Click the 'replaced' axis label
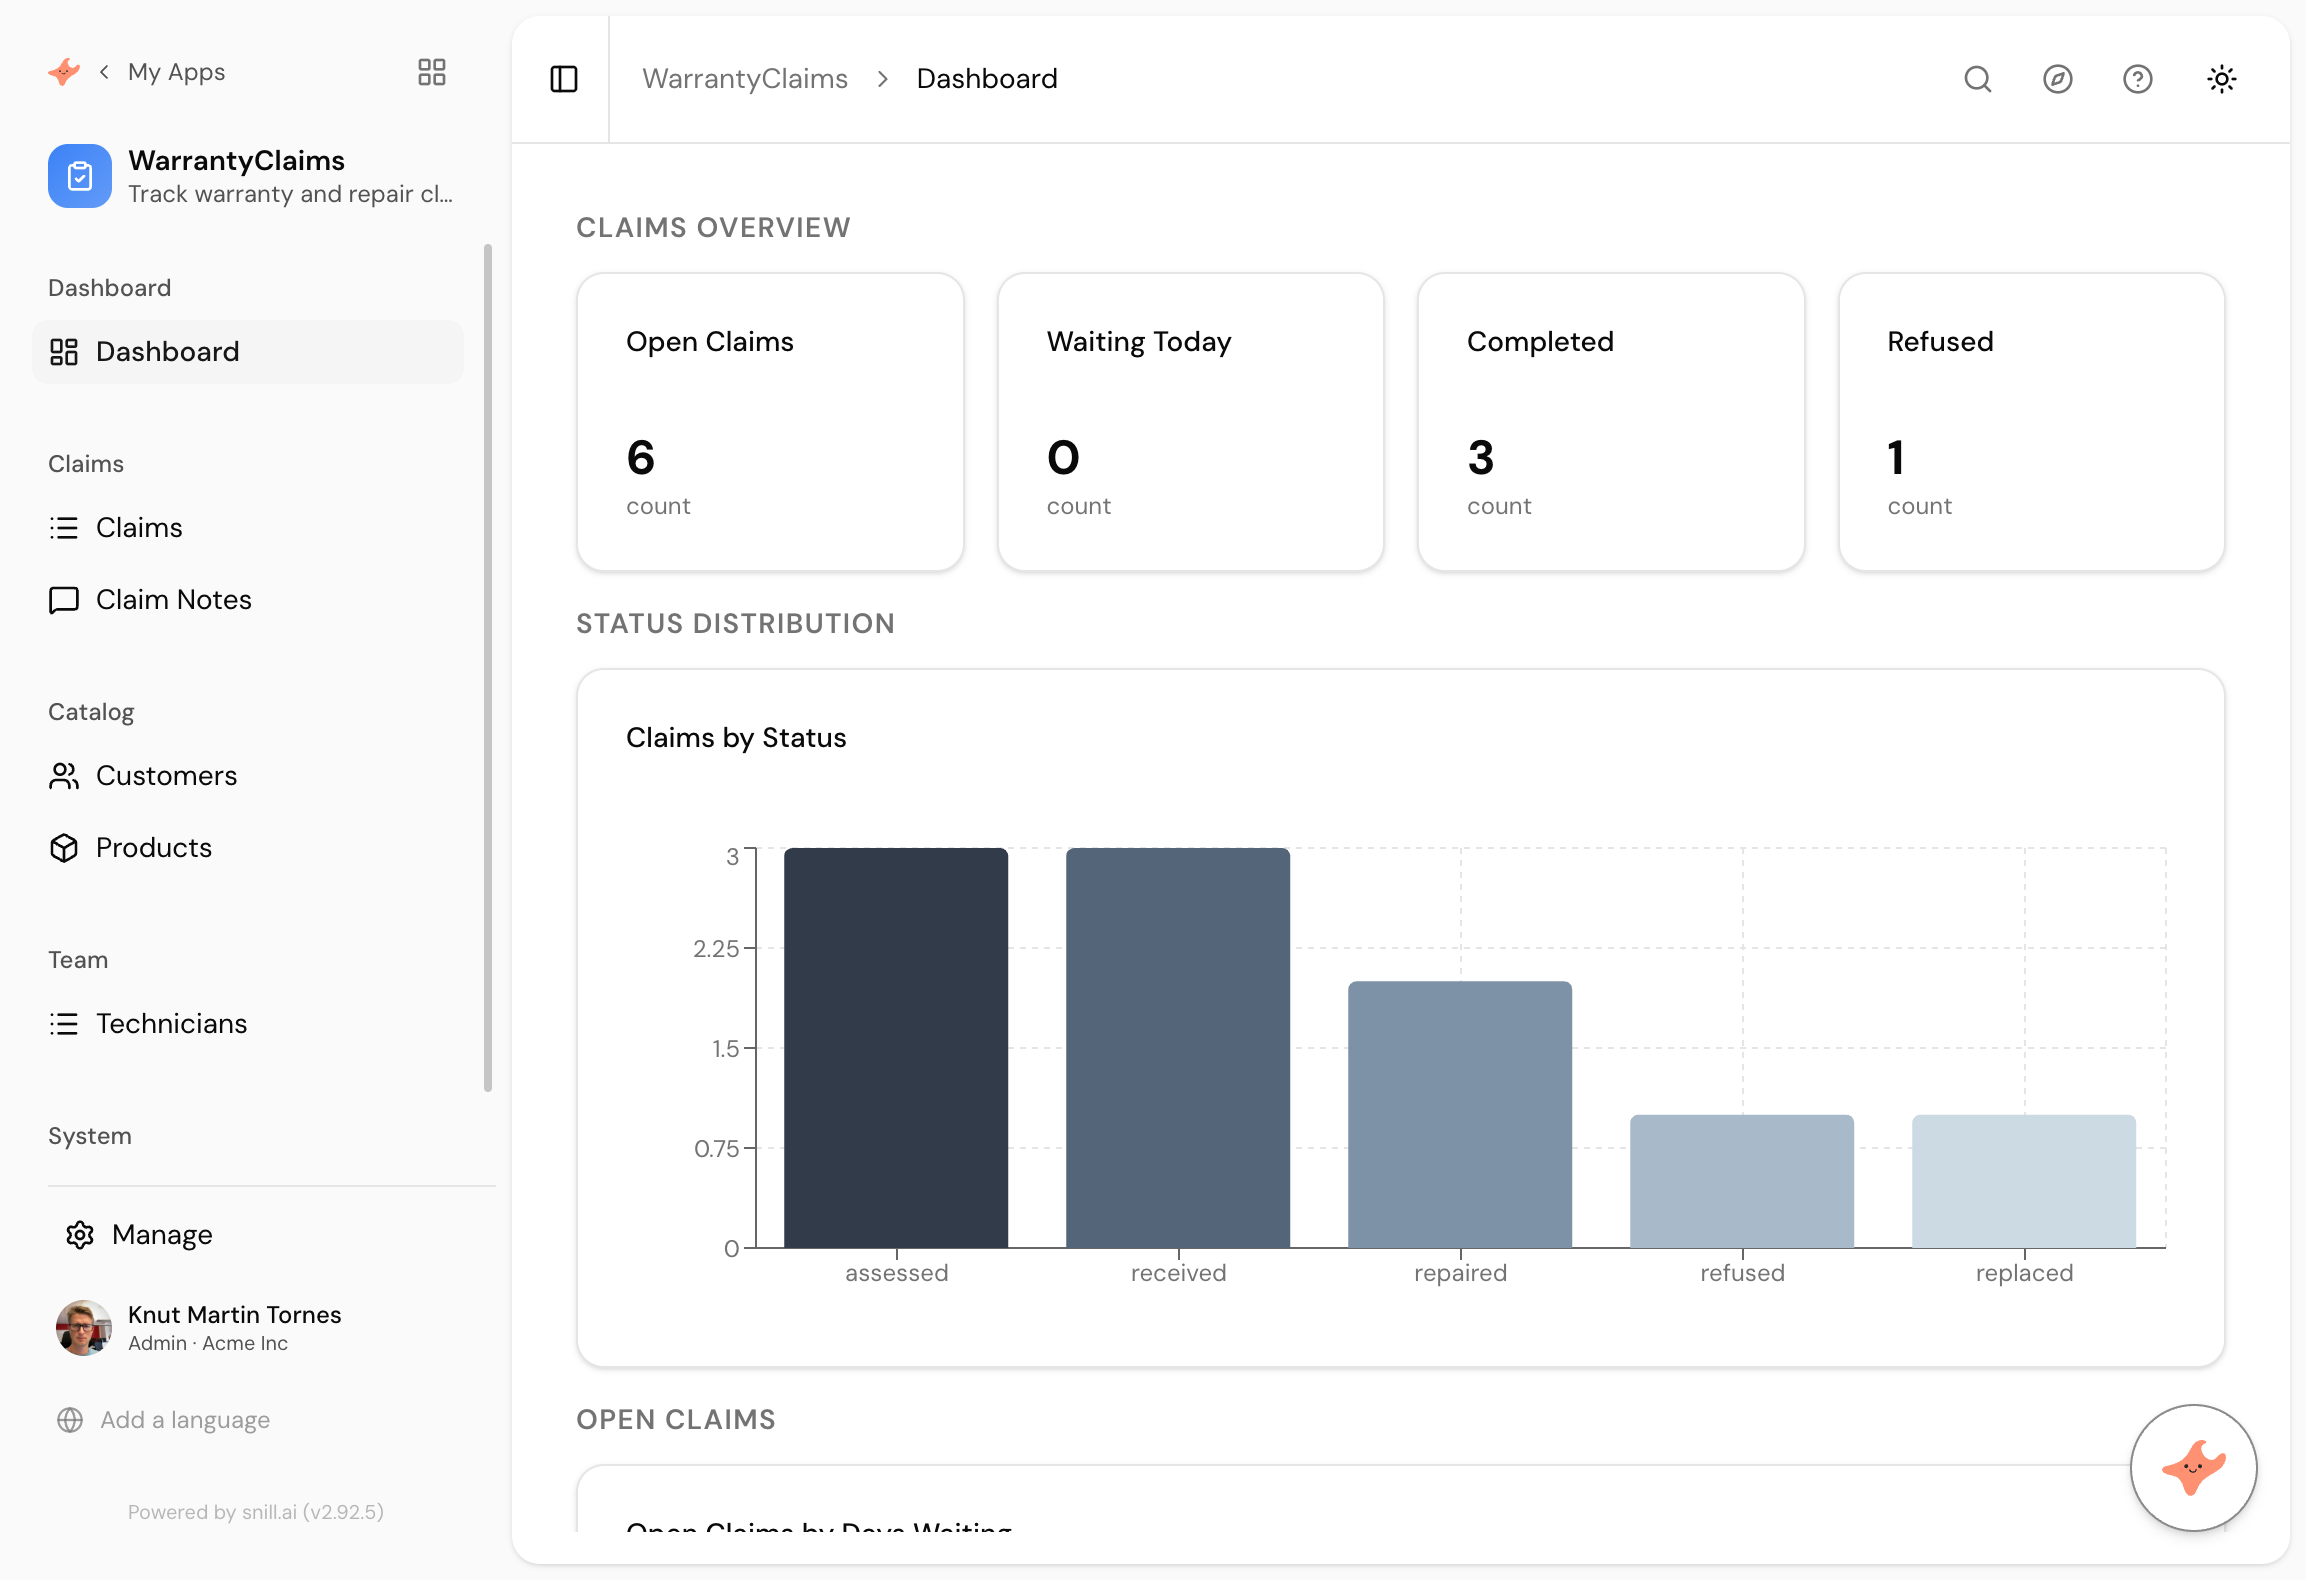The height and width of the screenshot is (1580, 2306). (2024, 1273)
